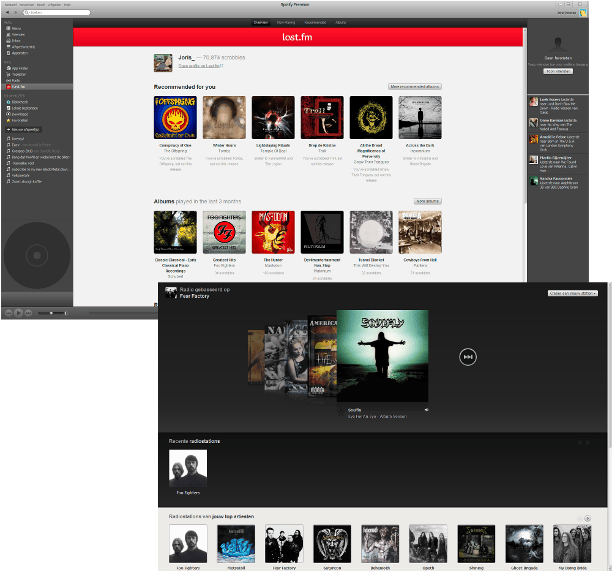Go back with the left navigation arrow

(x=7, y=12)
